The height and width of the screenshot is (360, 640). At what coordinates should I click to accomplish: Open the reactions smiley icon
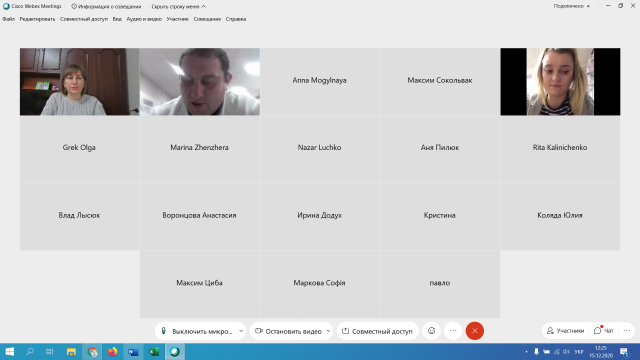point(431,331)
